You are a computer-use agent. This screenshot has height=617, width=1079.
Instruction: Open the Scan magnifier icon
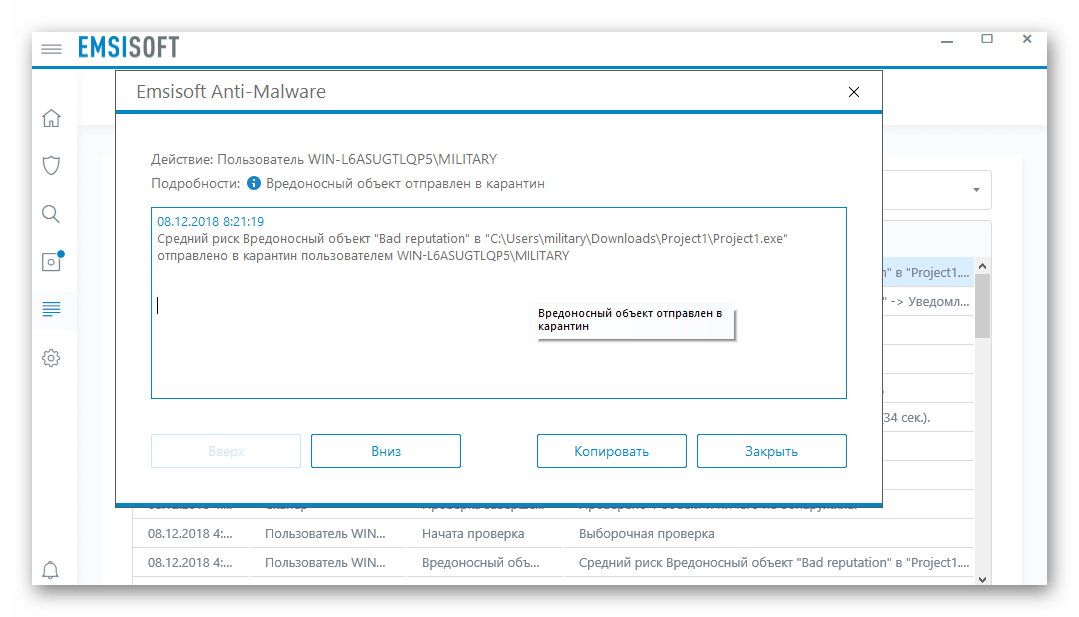pos(51,214)
